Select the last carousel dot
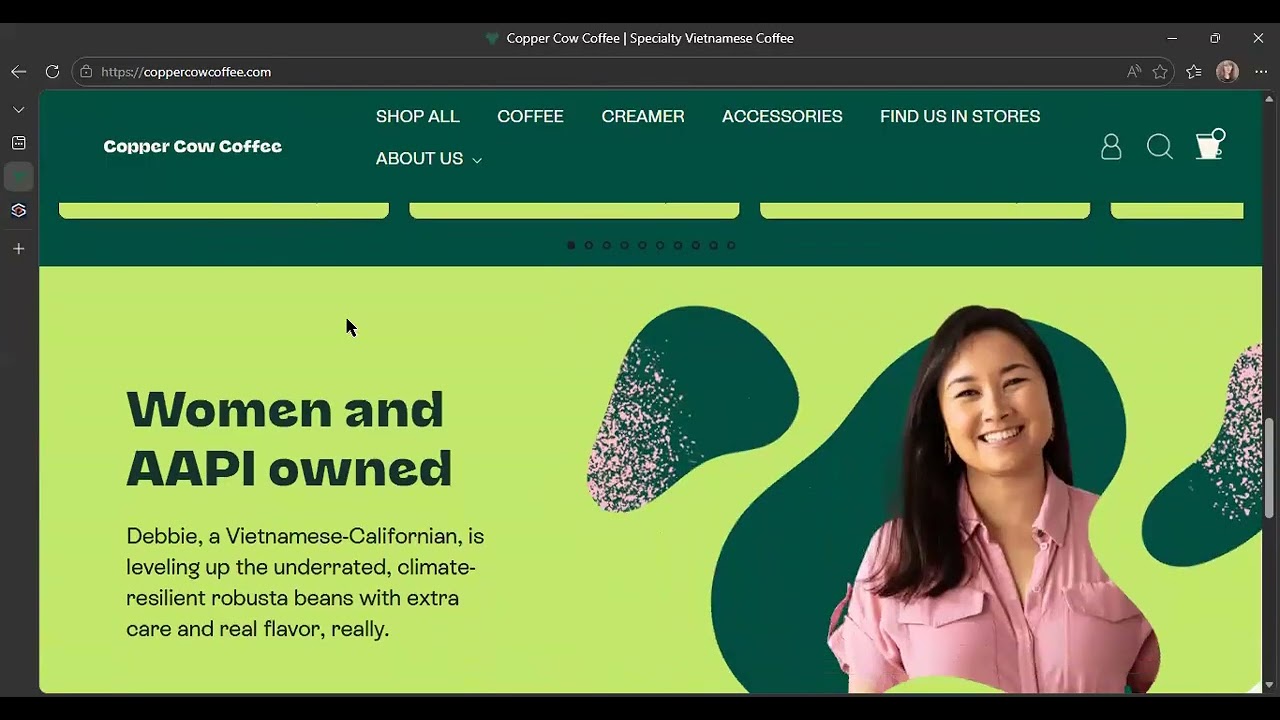Screen dimensions: 1280x720 (731, 245)
